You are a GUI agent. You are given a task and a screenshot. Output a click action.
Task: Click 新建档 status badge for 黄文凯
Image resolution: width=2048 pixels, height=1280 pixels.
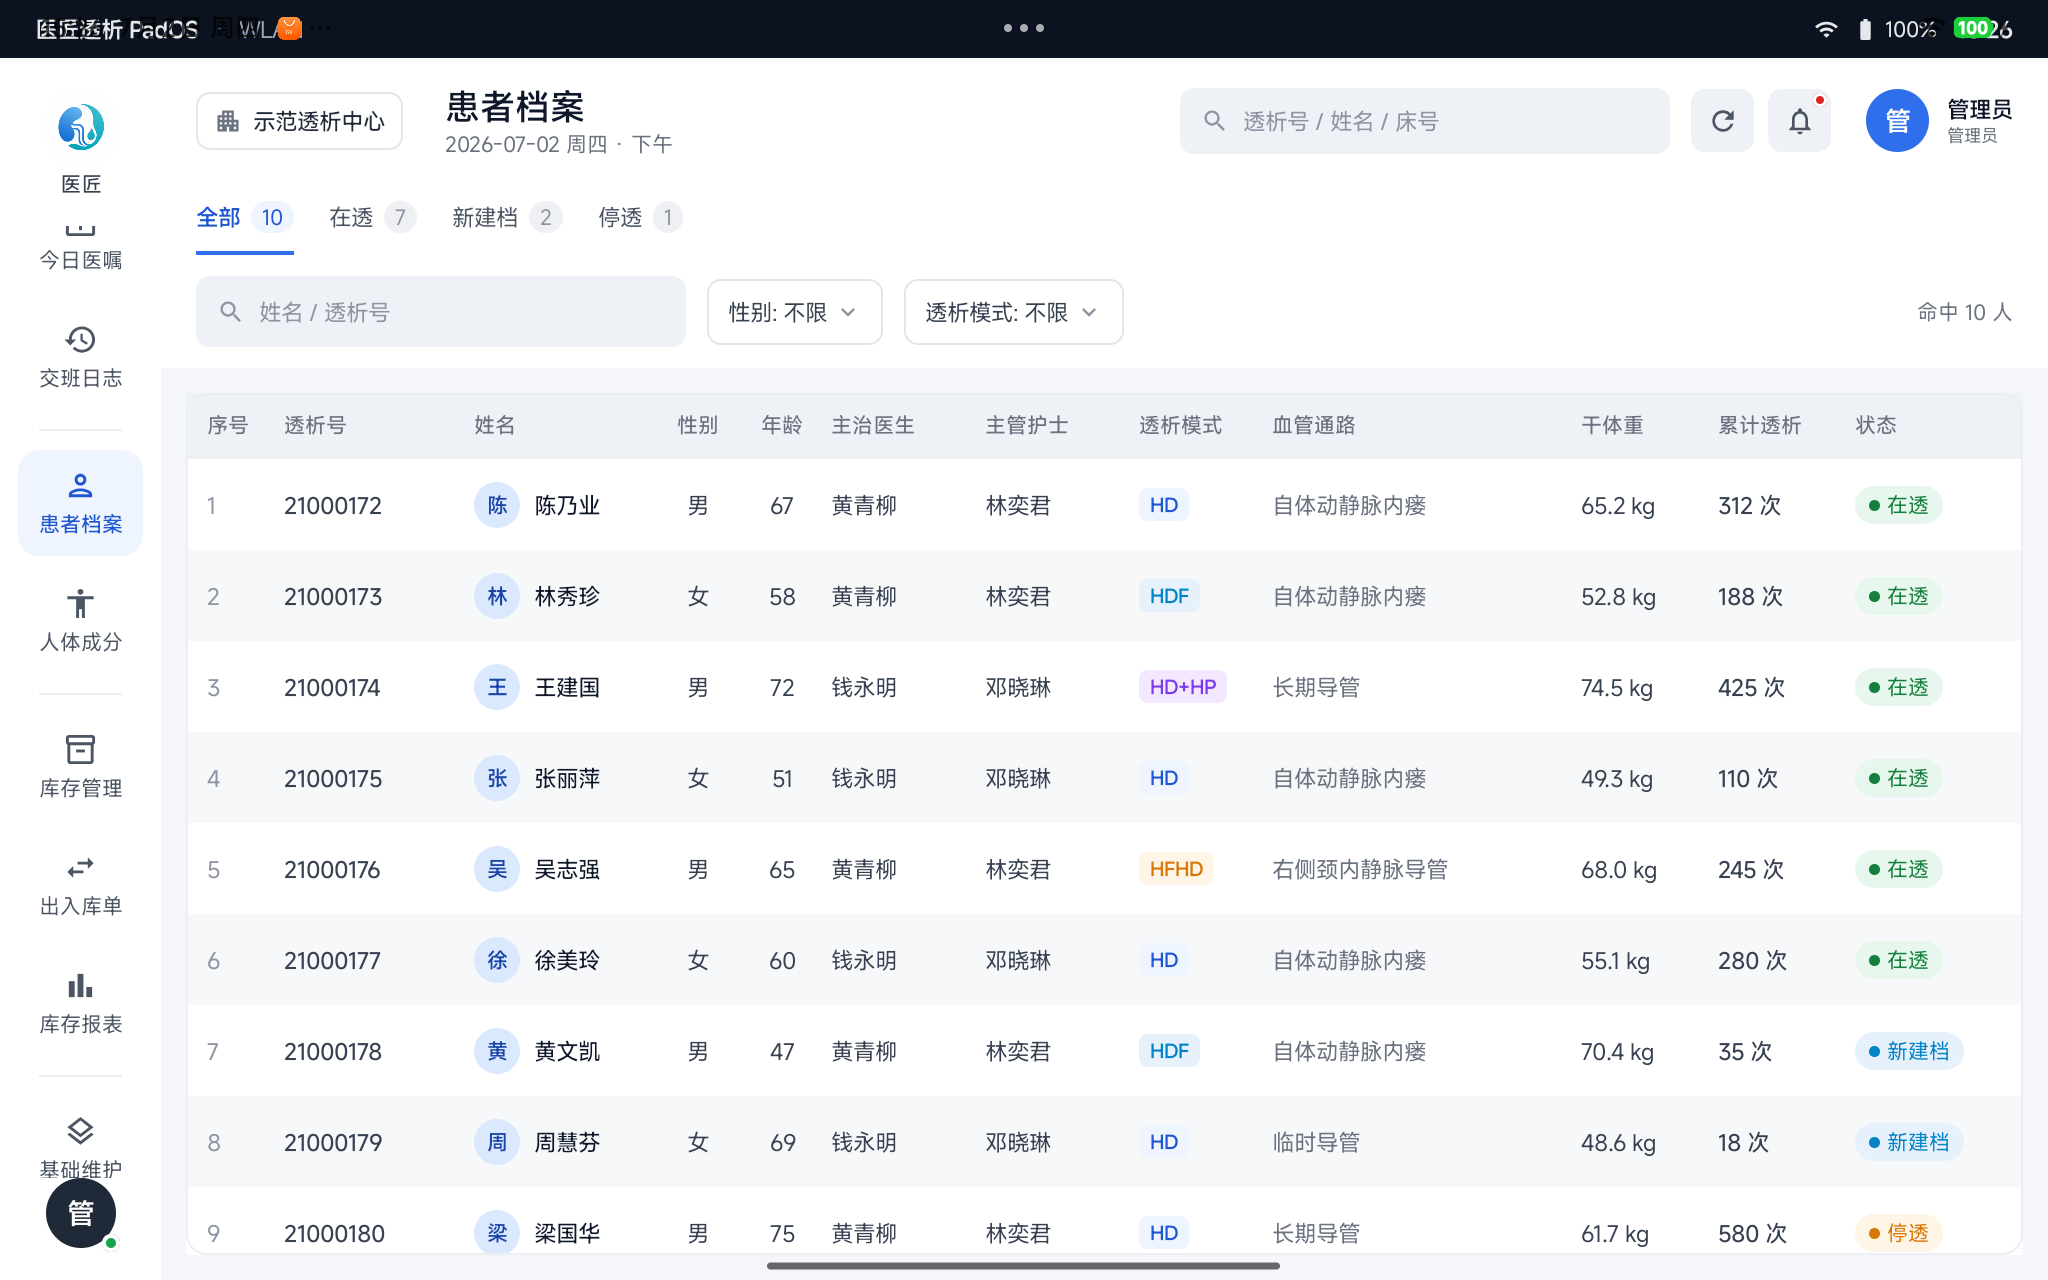click(1908, 1051)
